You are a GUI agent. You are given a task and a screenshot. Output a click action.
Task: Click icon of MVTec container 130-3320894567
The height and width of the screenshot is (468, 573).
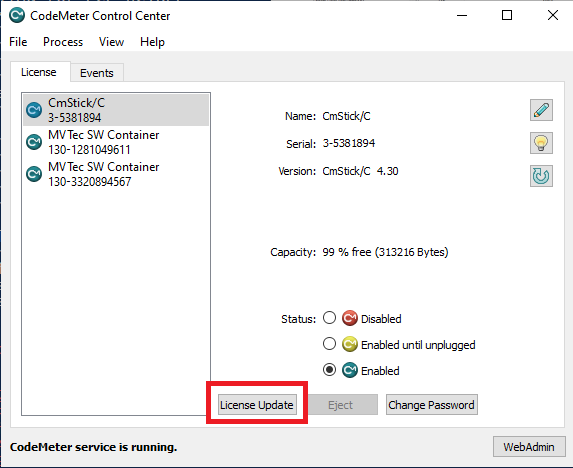tap(34, 174)
